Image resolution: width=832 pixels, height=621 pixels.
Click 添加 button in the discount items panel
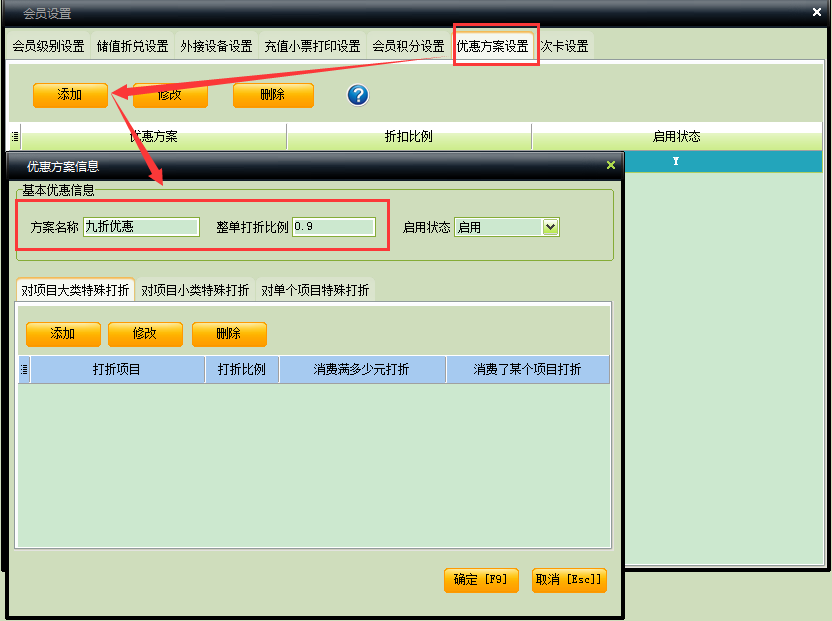pos(63,334)
